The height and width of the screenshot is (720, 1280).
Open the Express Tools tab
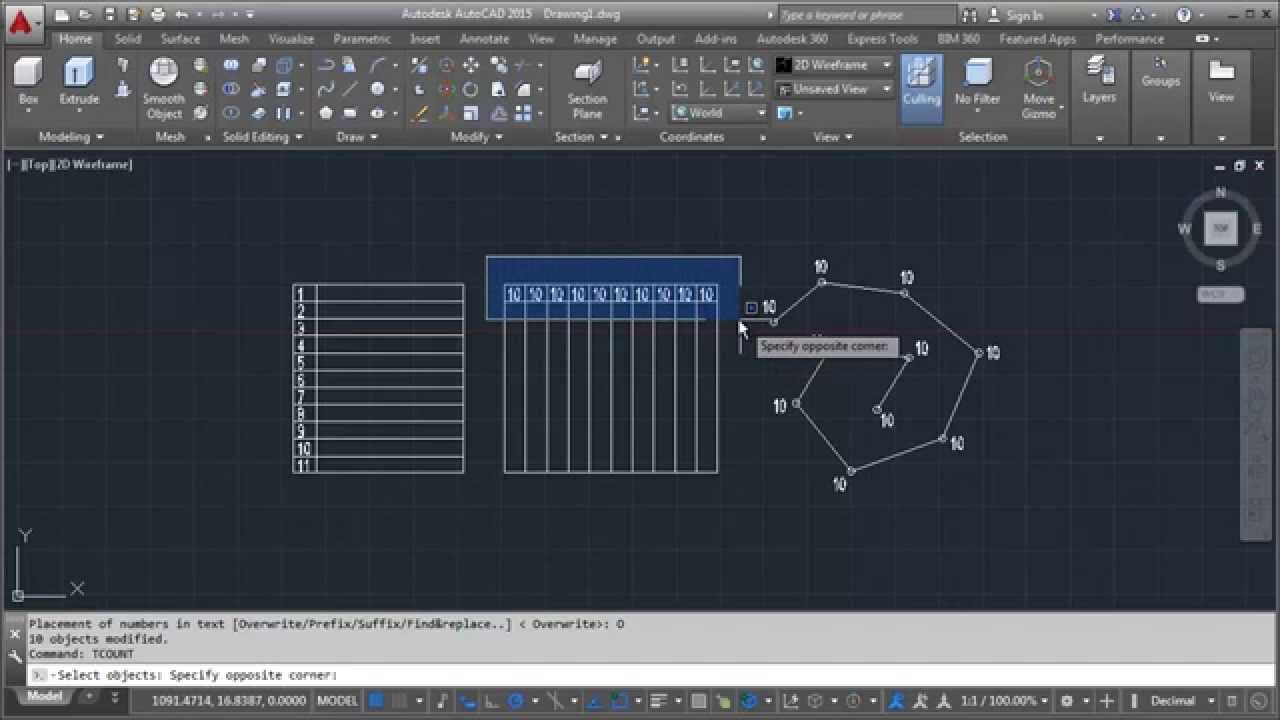(882, 39)
